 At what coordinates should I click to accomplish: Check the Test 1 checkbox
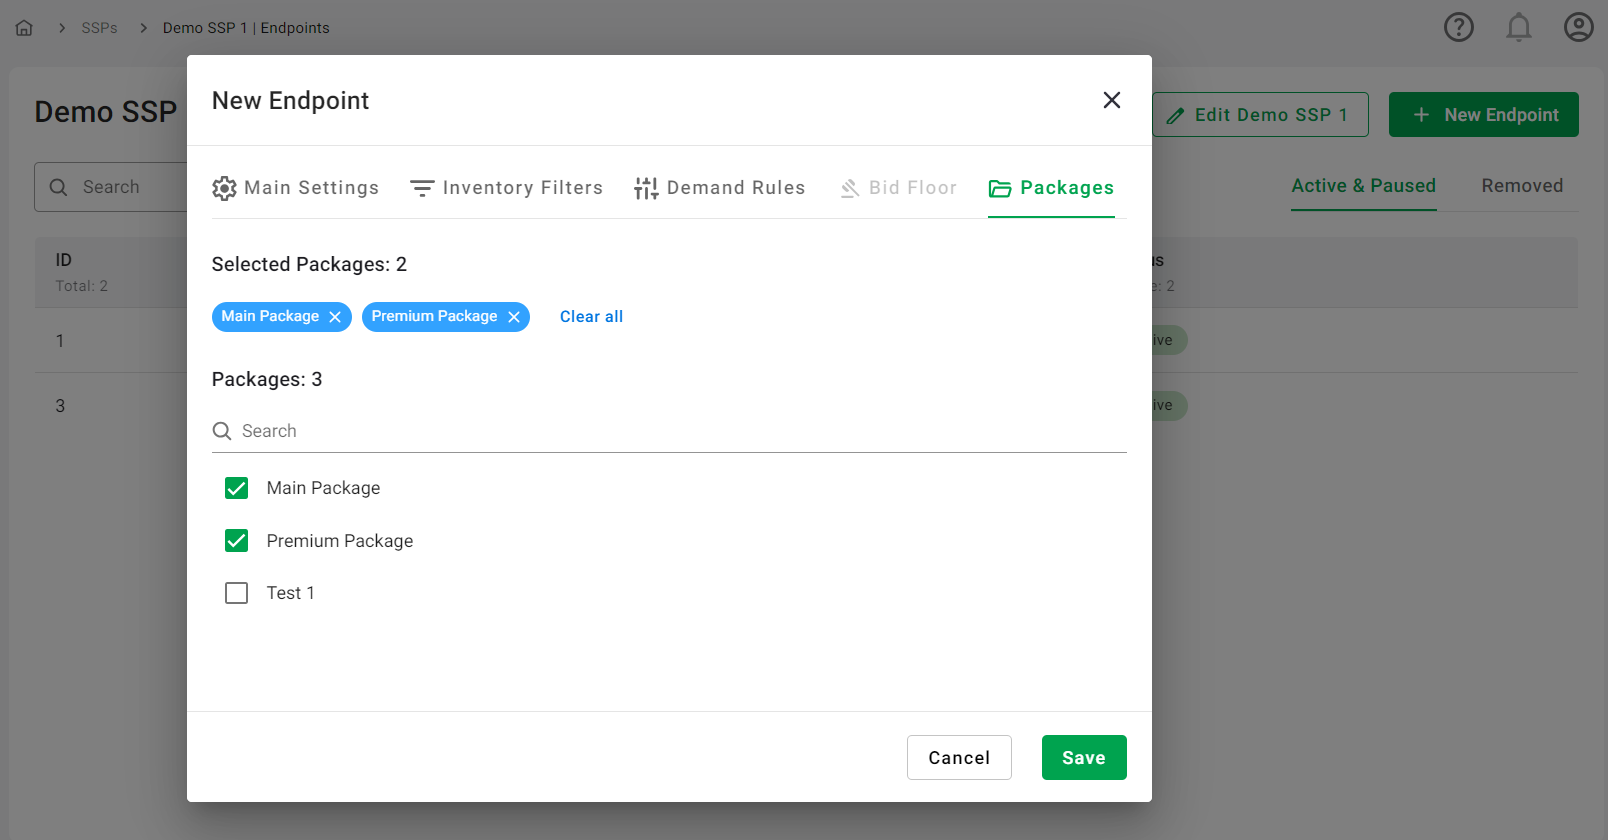[237, 593]
